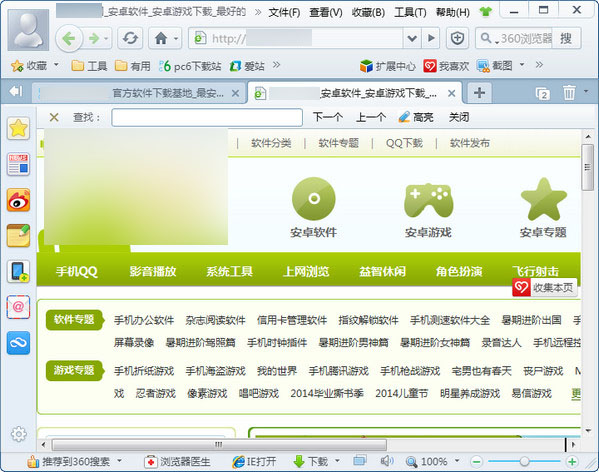The image size is (599, 472).
Task: Click the user avatar picture
Action: 28,30
